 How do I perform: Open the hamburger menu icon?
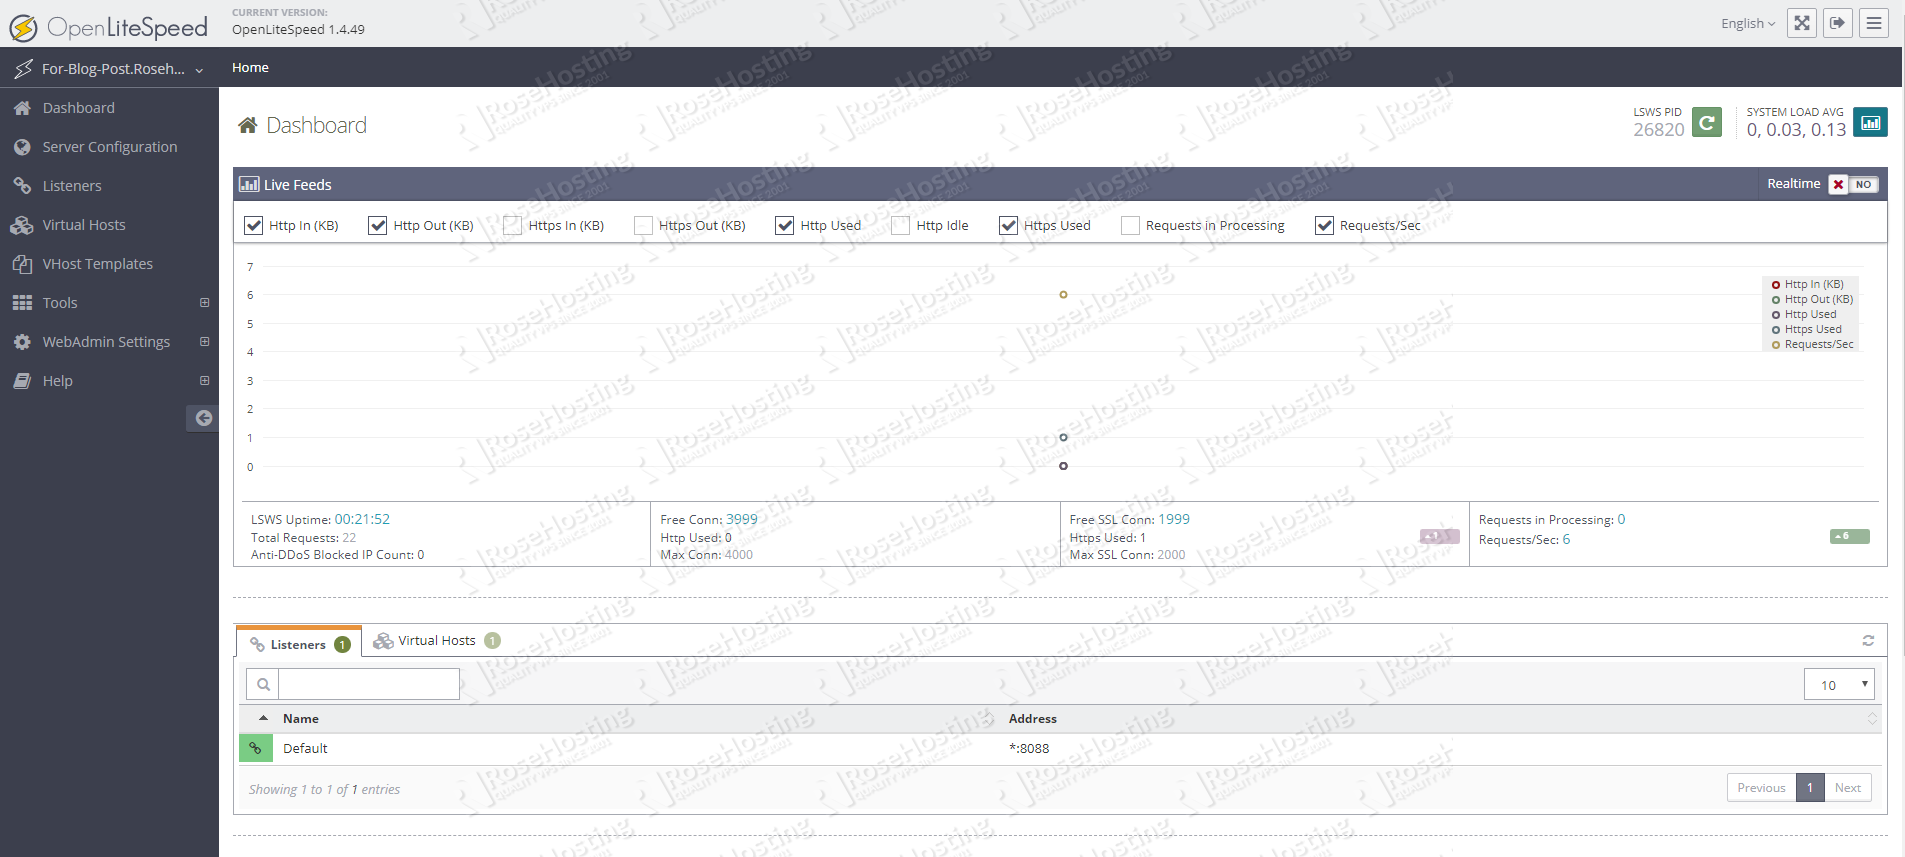(x=1874, y=23)
